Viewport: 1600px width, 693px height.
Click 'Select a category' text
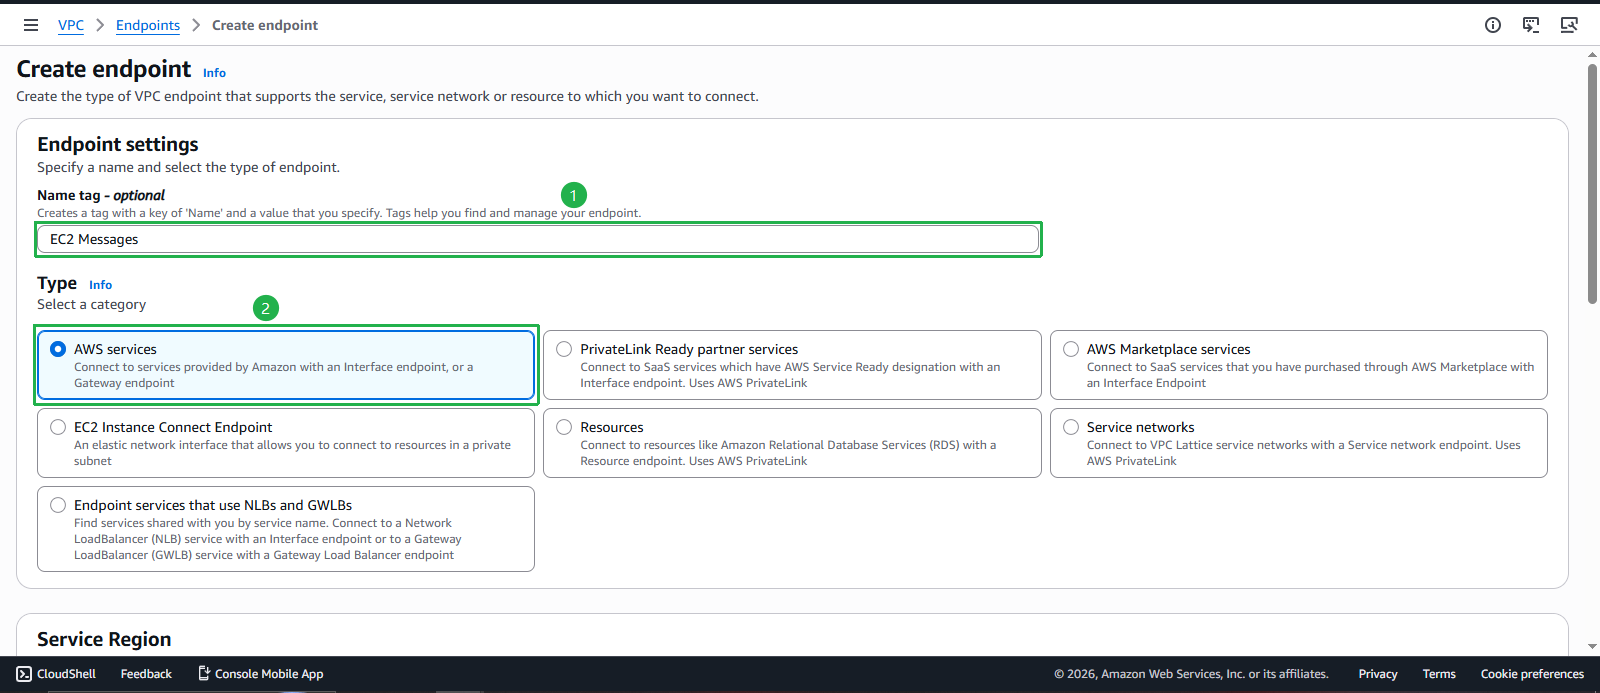[x=91, y=305]
